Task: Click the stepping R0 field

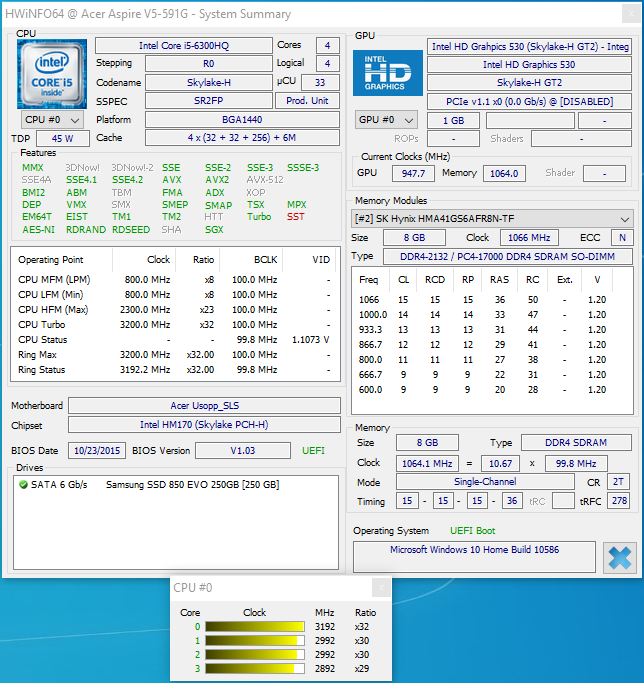Action: coord(209,64)
